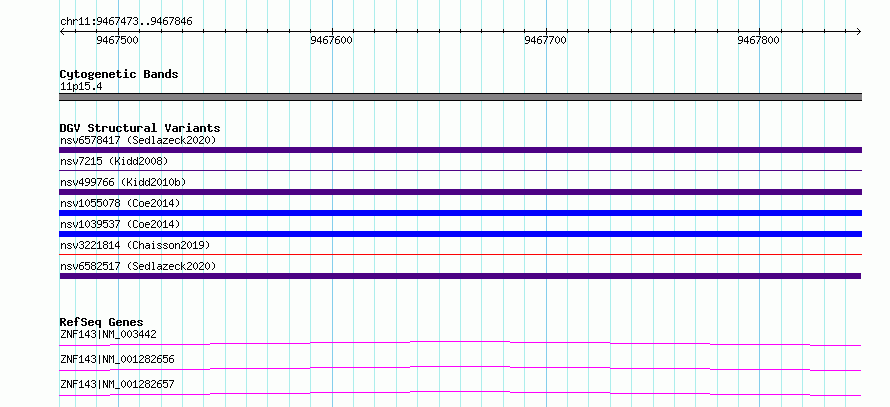Screen dimensions: 890x407
Task: Open the ZNF143|NM_001282656 transcript label
Action: click(x=117, y=359)
